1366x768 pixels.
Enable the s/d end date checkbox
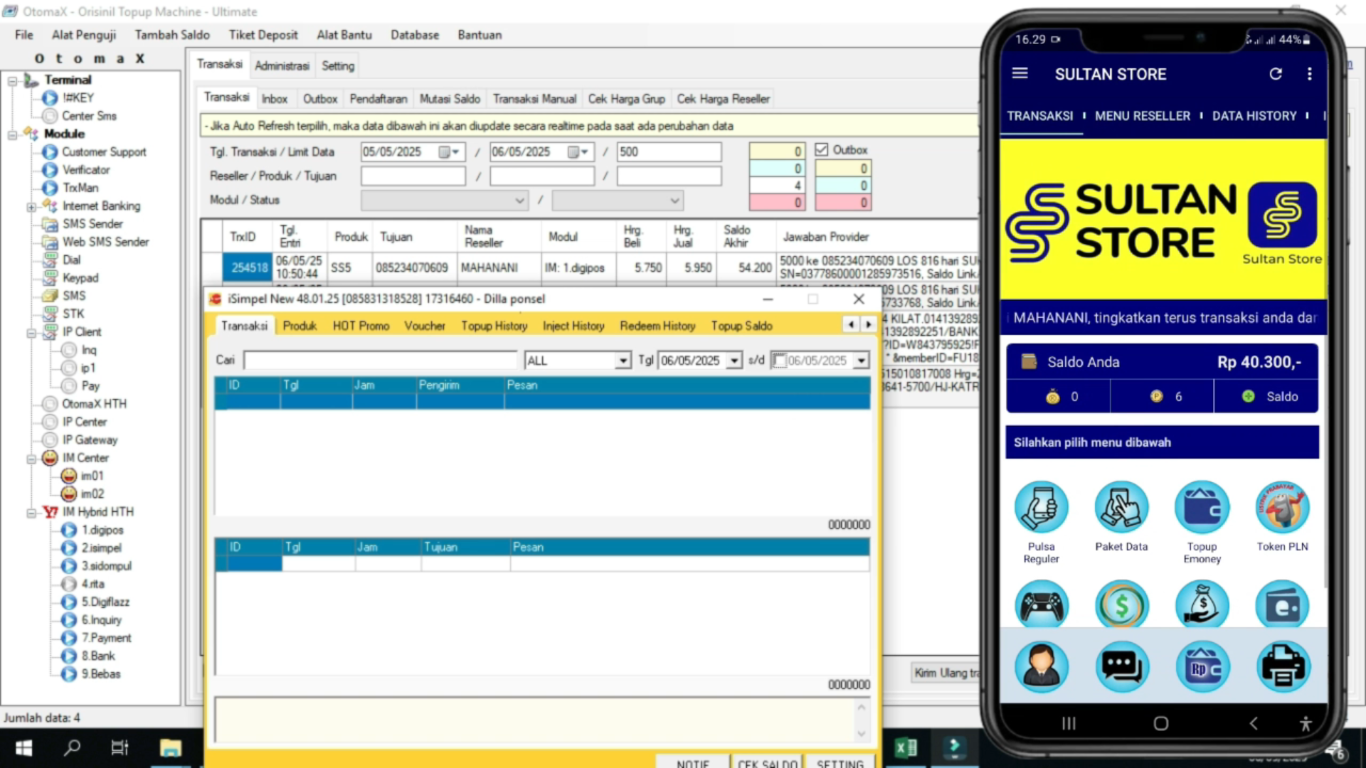pos(779,361)
